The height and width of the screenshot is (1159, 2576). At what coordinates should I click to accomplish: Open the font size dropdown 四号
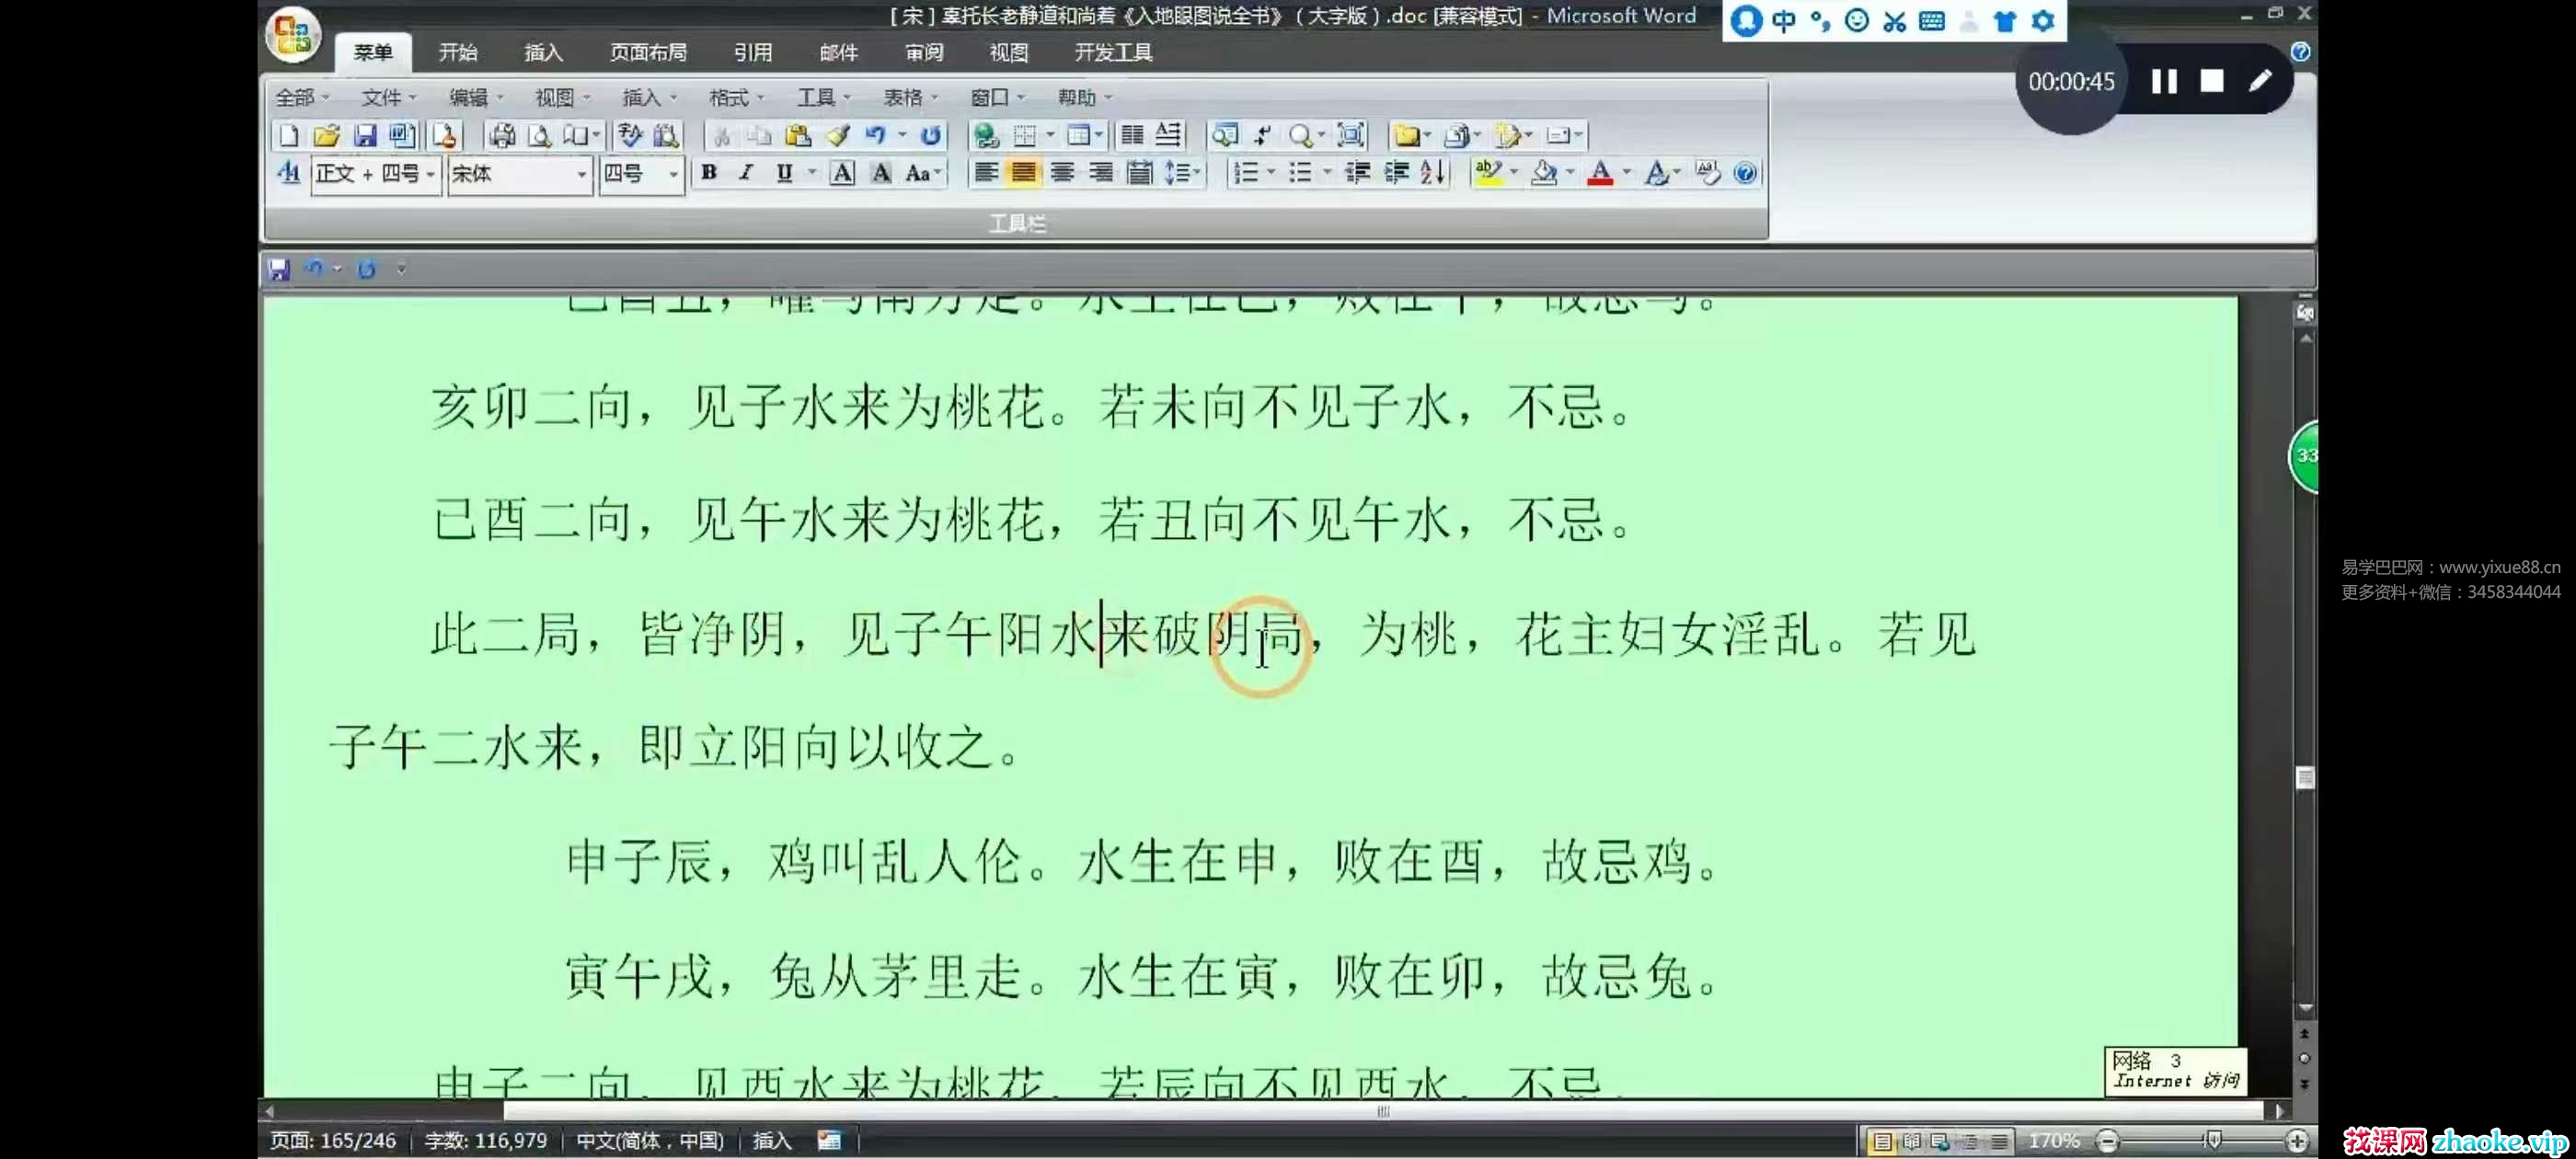(x=673, y=174)
